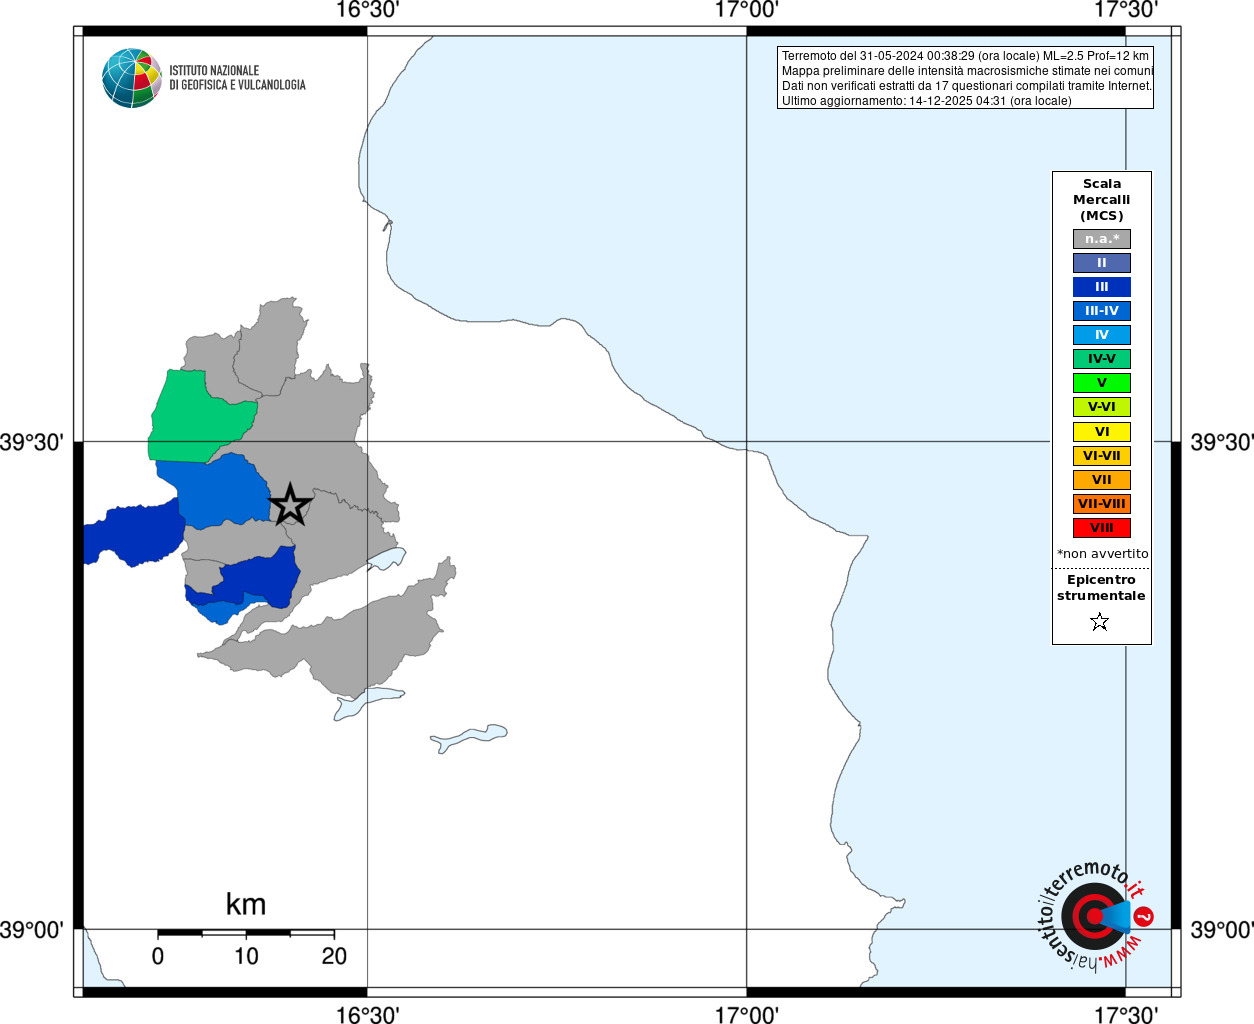Click the epicenter star symbol in legend
Image resolution: width=1254 pixels, height=1024 pixels.
click(x=1100, y=622)
